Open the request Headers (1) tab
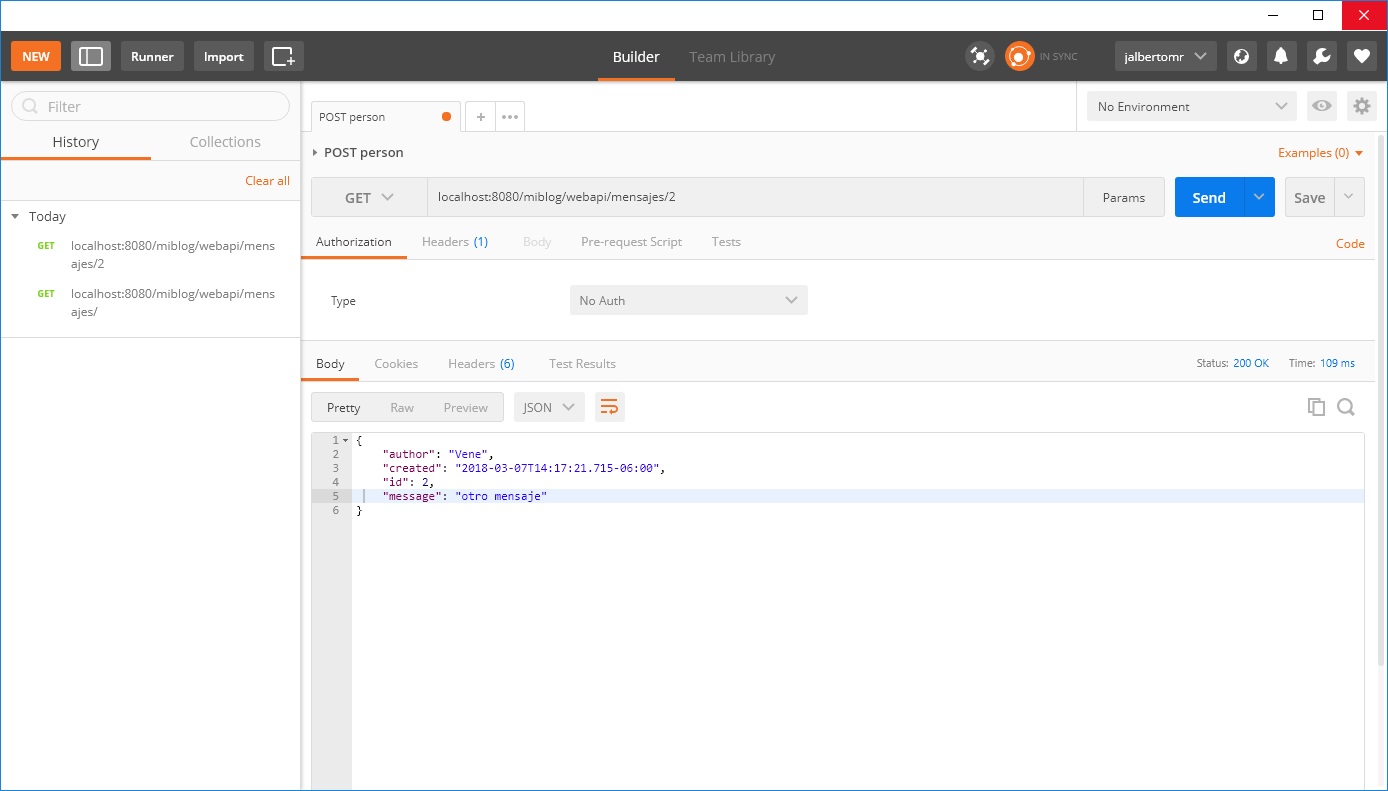Screen dimensions: 1388x791 [x=455, y=242]
